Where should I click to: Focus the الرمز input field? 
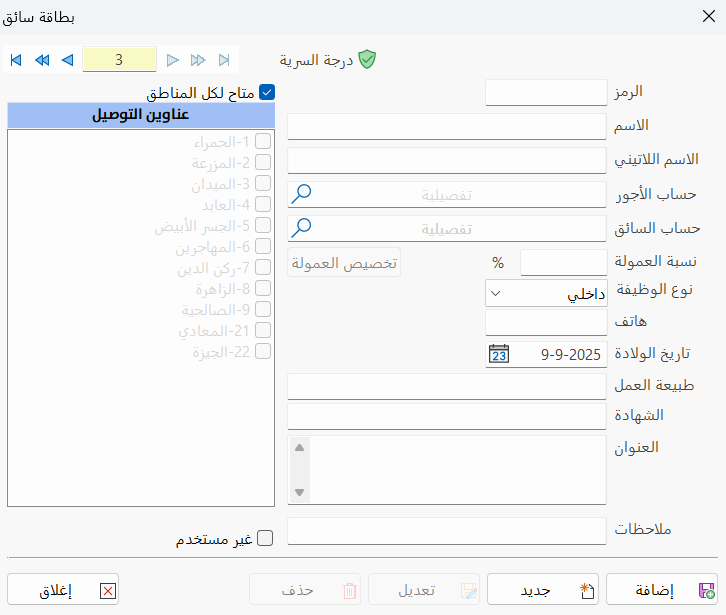[546, 92]
